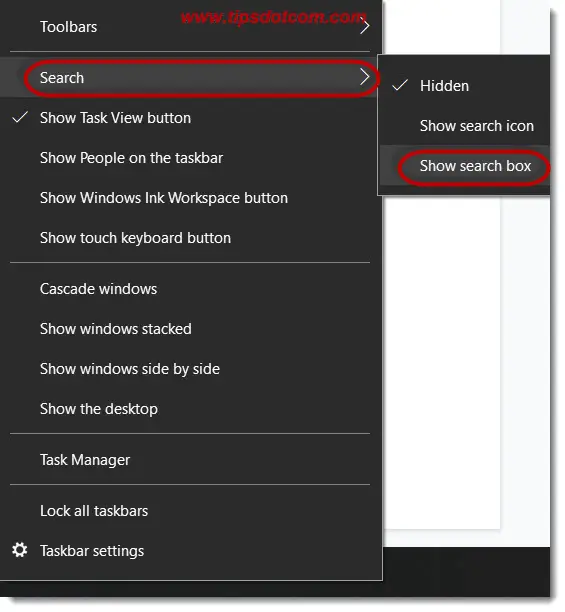Click the checkmark beside Show Task View button
The width and height of the screenshot is (565, 612).
(20, 117)
